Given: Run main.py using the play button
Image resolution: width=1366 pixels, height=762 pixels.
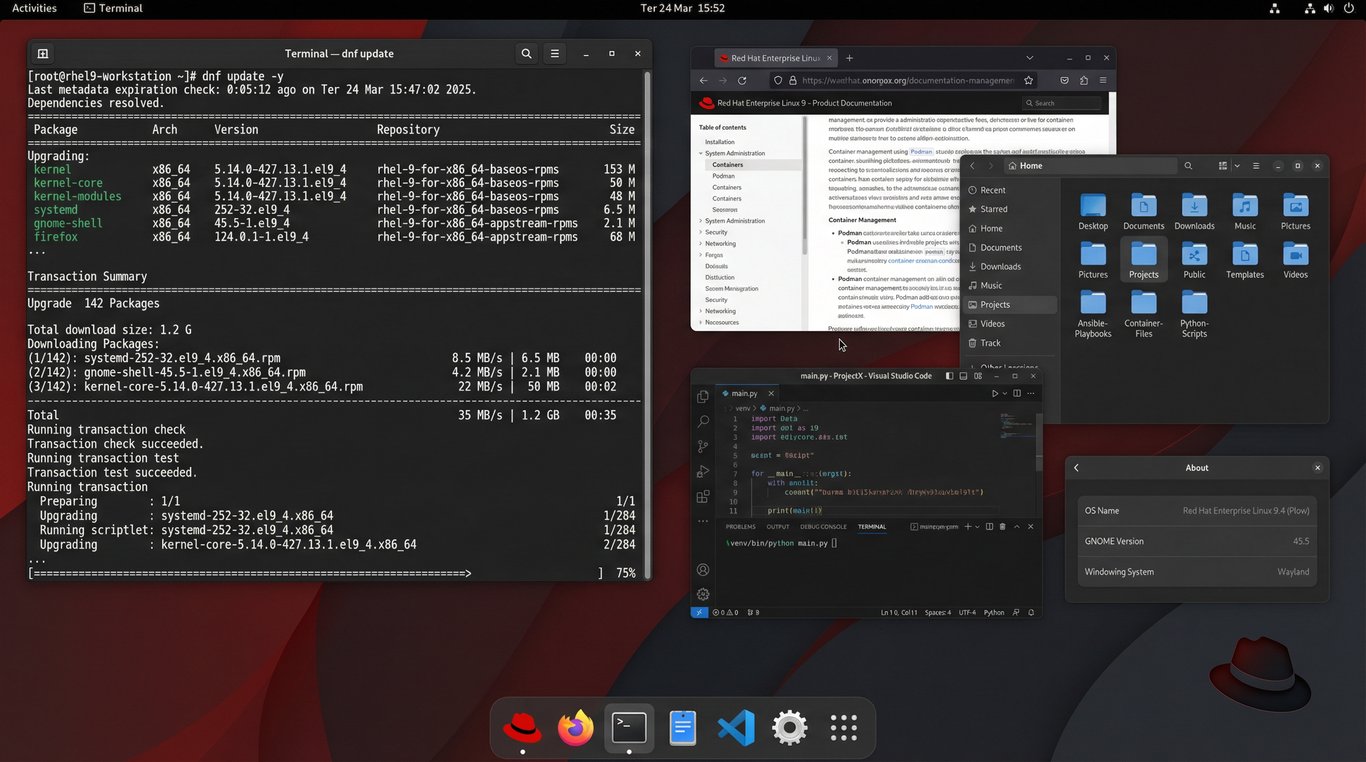Looking at the screenshot, I should tap(995, 393).
